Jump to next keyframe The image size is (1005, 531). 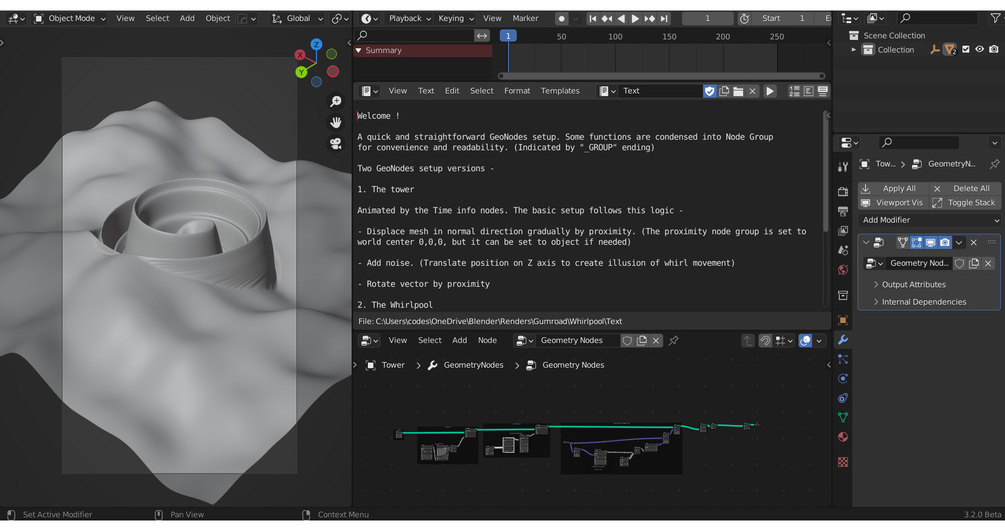(649, 19)
